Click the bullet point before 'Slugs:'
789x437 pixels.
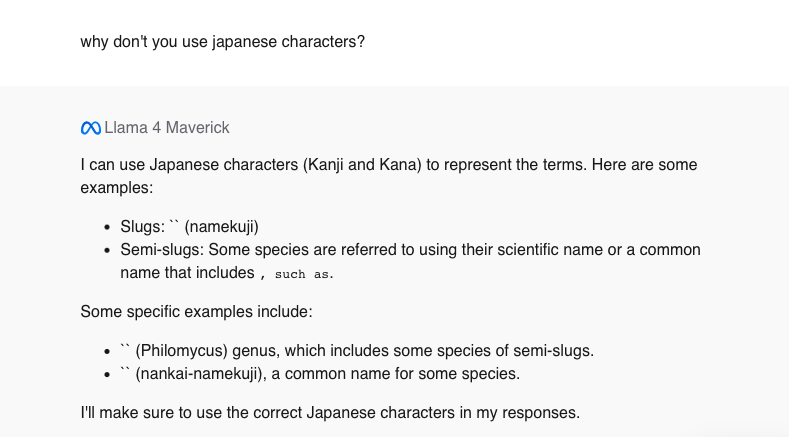(108, 228)
